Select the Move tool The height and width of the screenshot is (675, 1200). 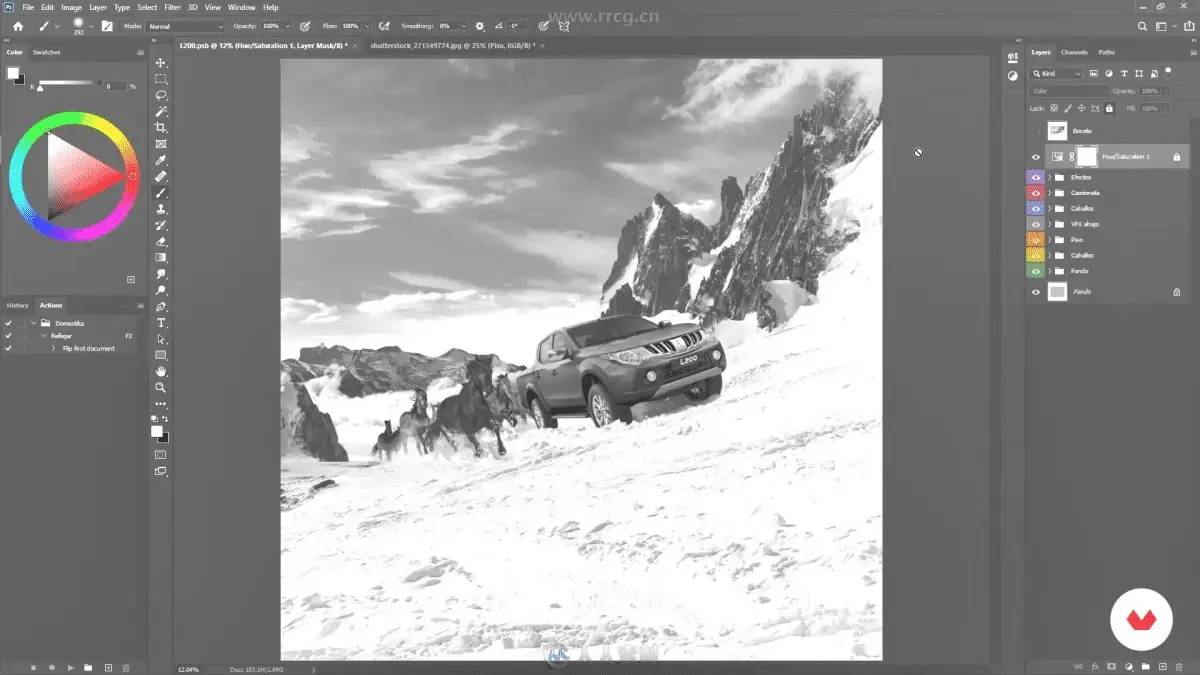tap(161, 63)
